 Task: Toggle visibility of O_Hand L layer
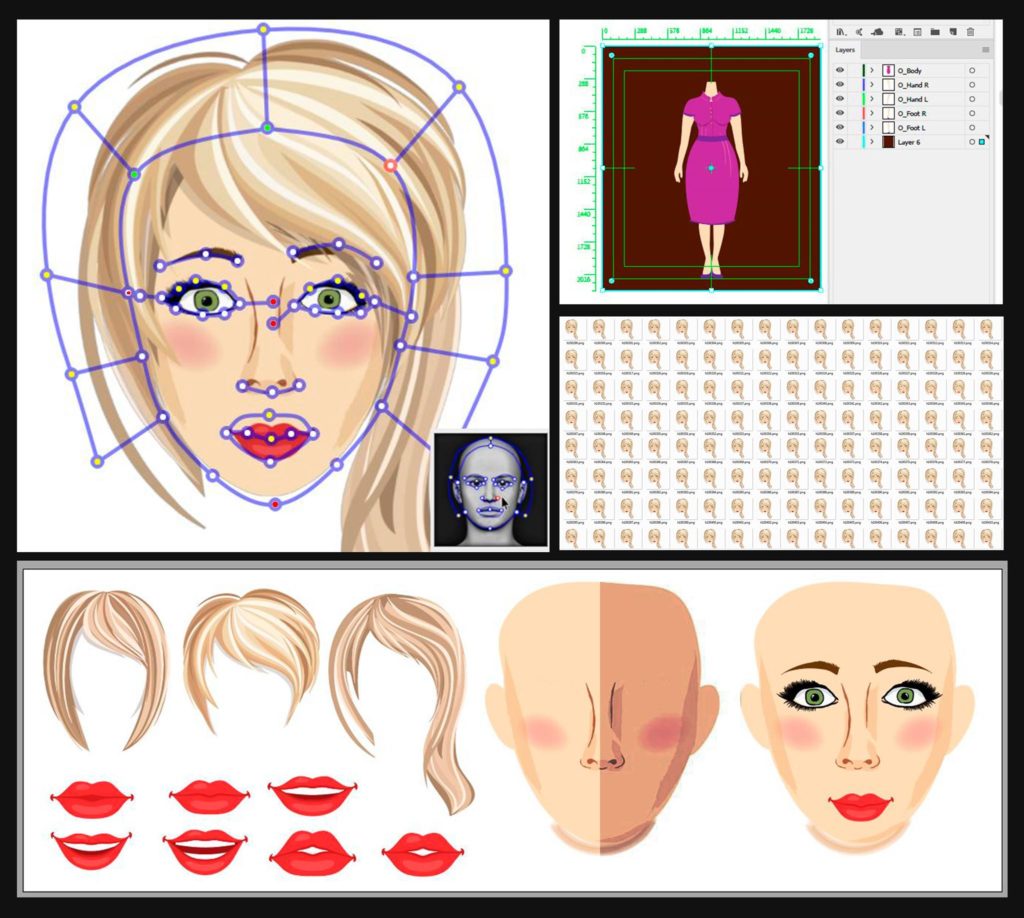tap(840, 99)
